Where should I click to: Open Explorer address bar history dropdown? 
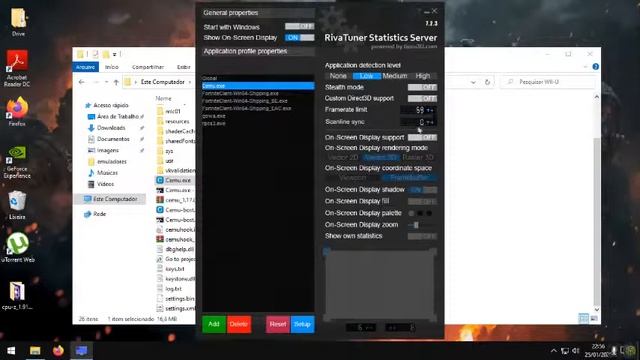473,82
